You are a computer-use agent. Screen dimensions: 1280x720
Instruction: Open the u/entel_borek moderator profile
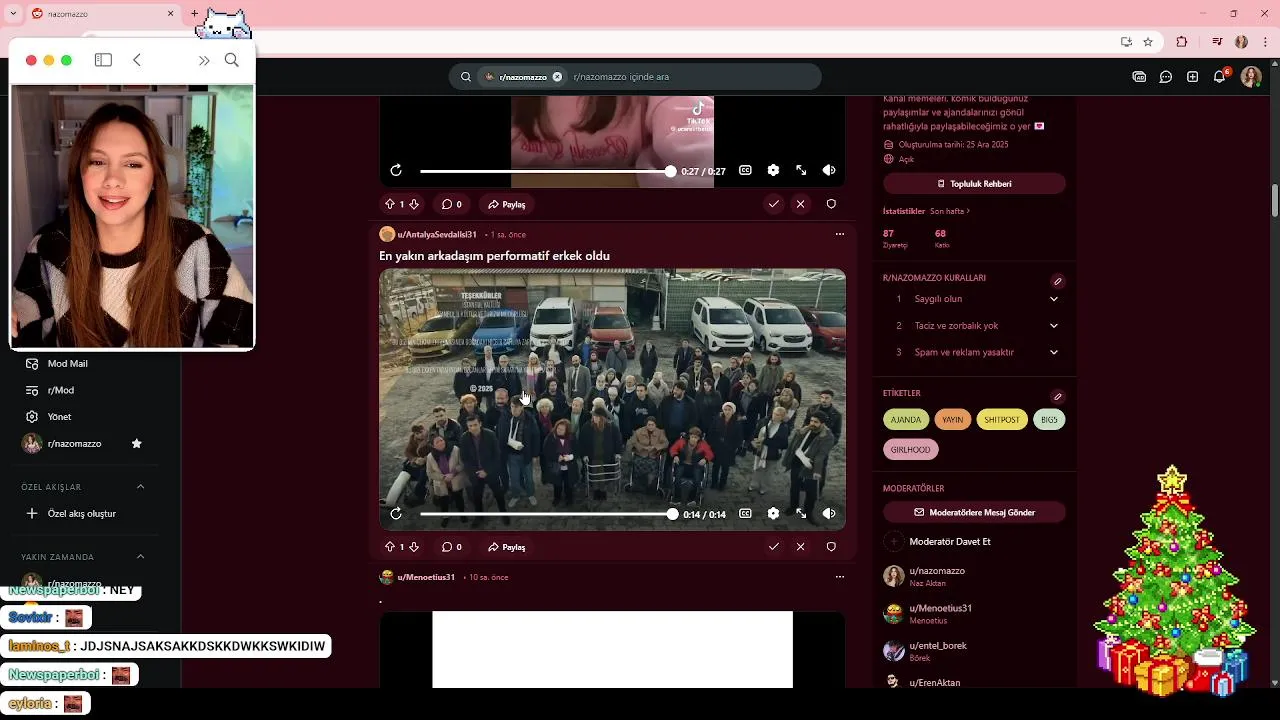tap(938, 646)
